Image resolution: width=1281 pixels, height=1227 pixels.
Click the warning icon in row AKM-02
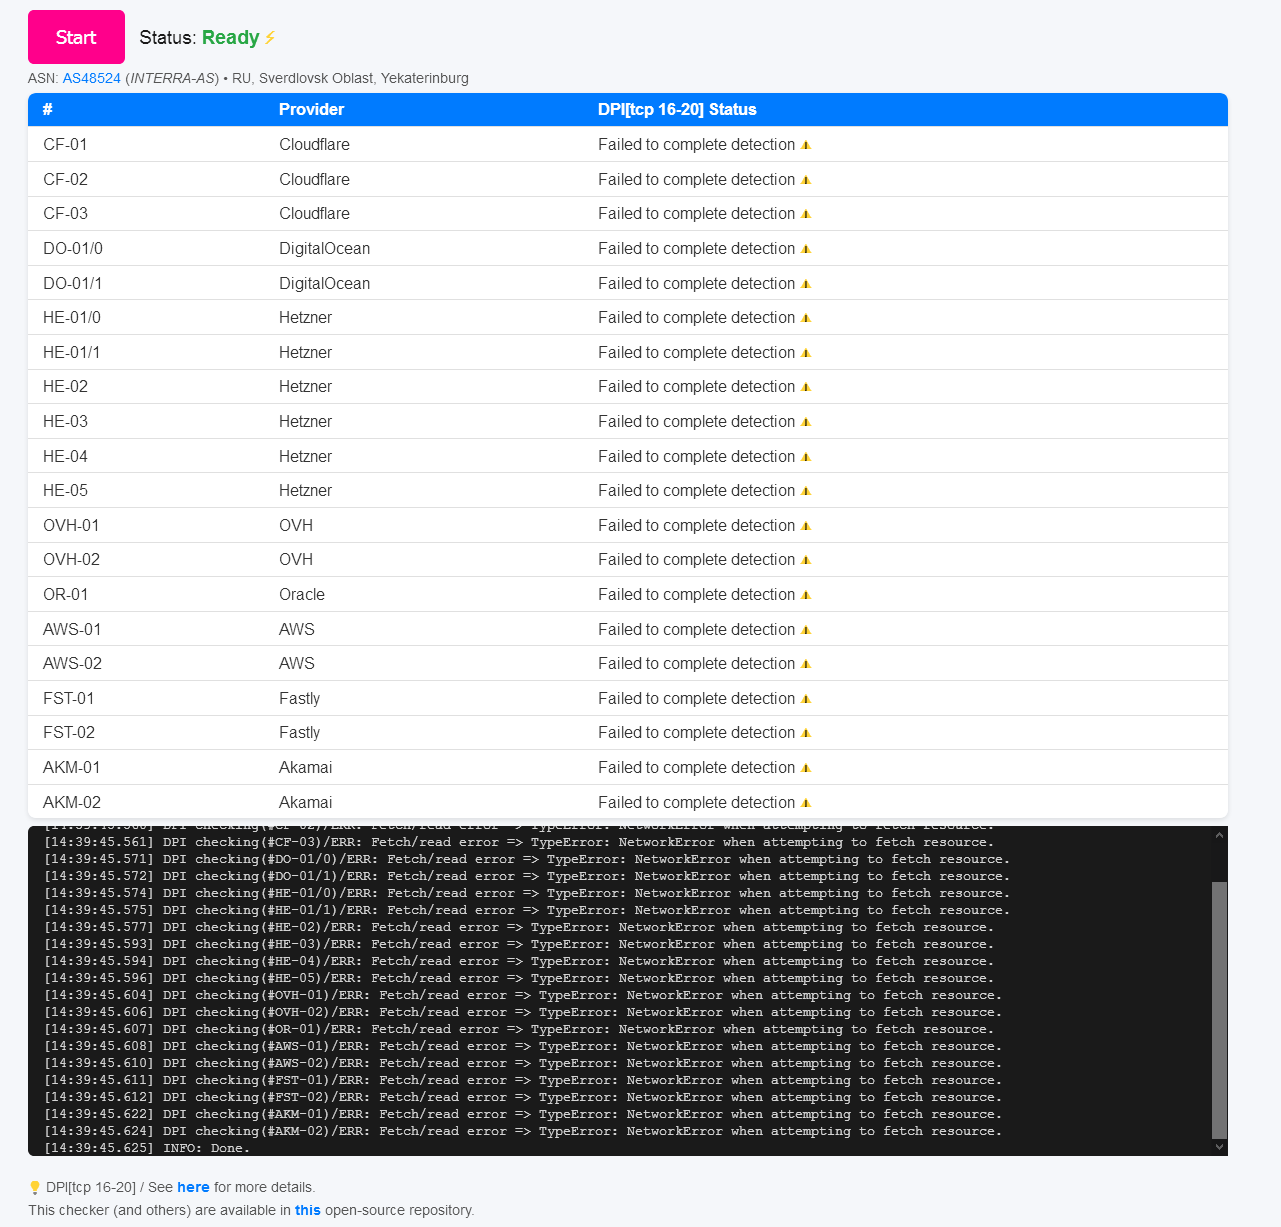pyautogui.click(x=806, y=803)
